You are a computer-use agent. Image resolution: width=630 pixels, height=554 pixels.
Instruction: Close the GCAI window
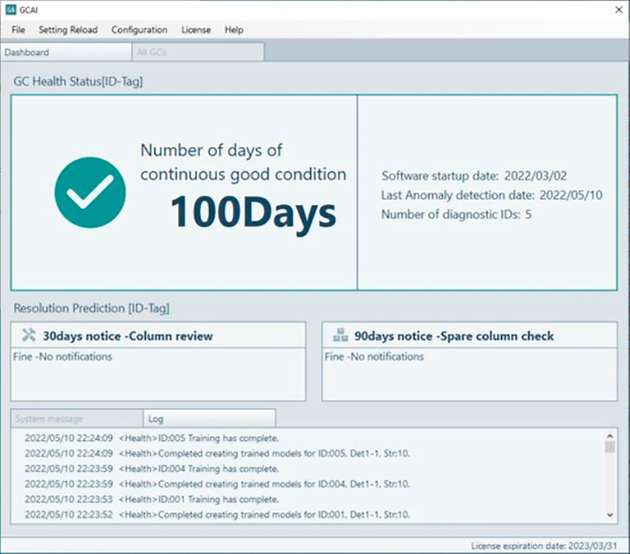(612, 9)
